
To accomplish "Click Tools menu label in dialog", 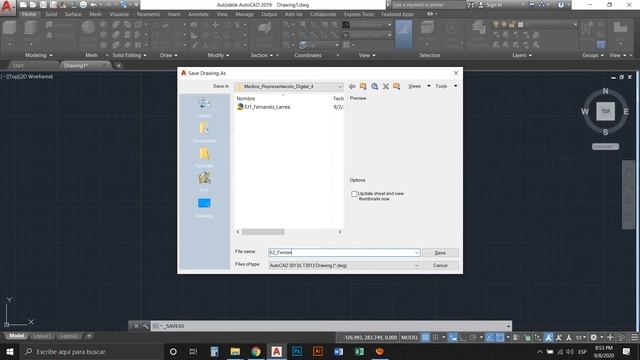I will [441, 86].
